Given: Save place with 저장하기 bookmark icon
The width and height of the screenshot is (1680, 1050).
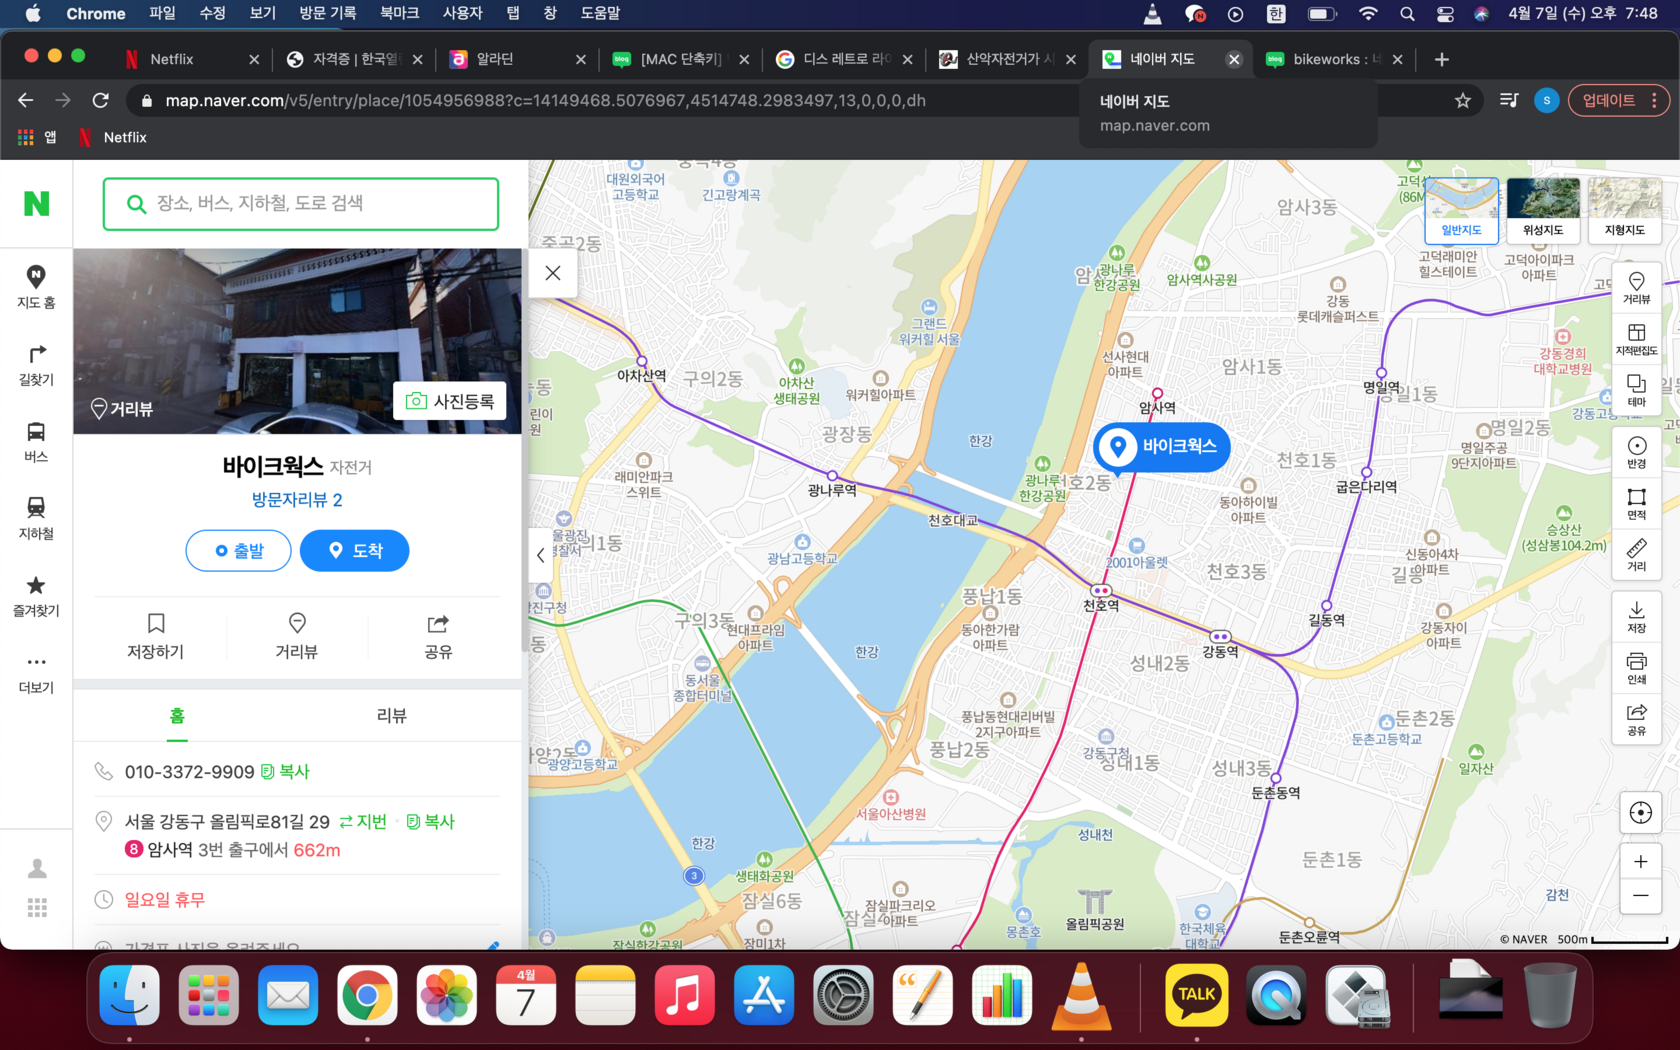Looking at the screenshot, I should 155,636.
